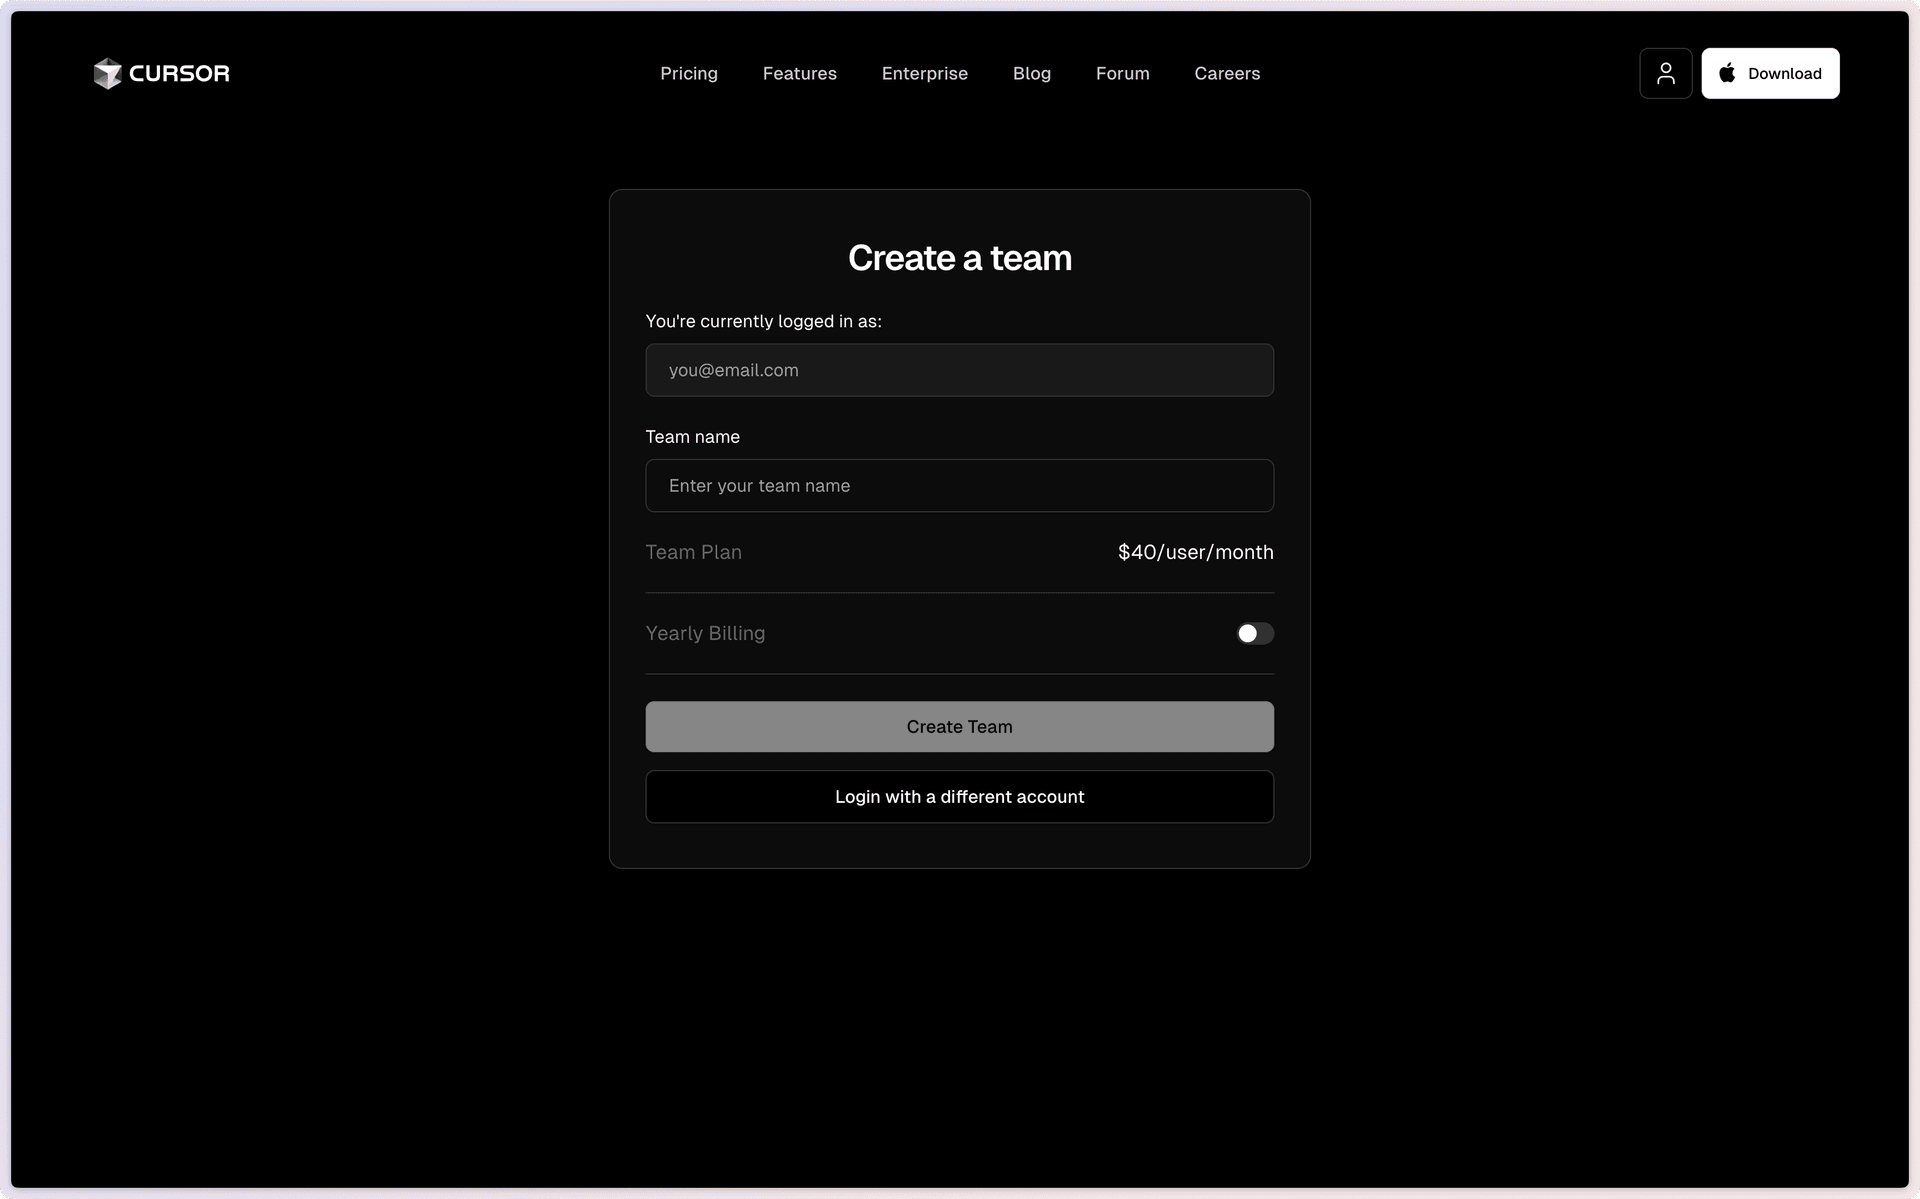Click the Download button
The height and width of the screenshot is (1199, 1920).
click(1770, 73)
